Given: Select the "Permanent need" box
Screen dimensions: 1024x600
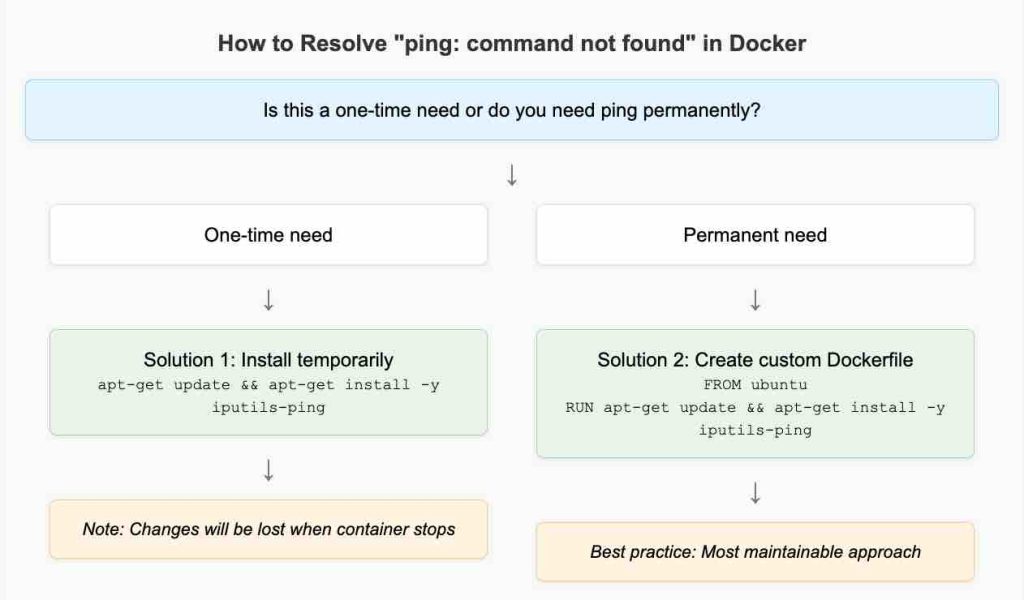Looking at the screenshot, I should click(x=755, y=235).
